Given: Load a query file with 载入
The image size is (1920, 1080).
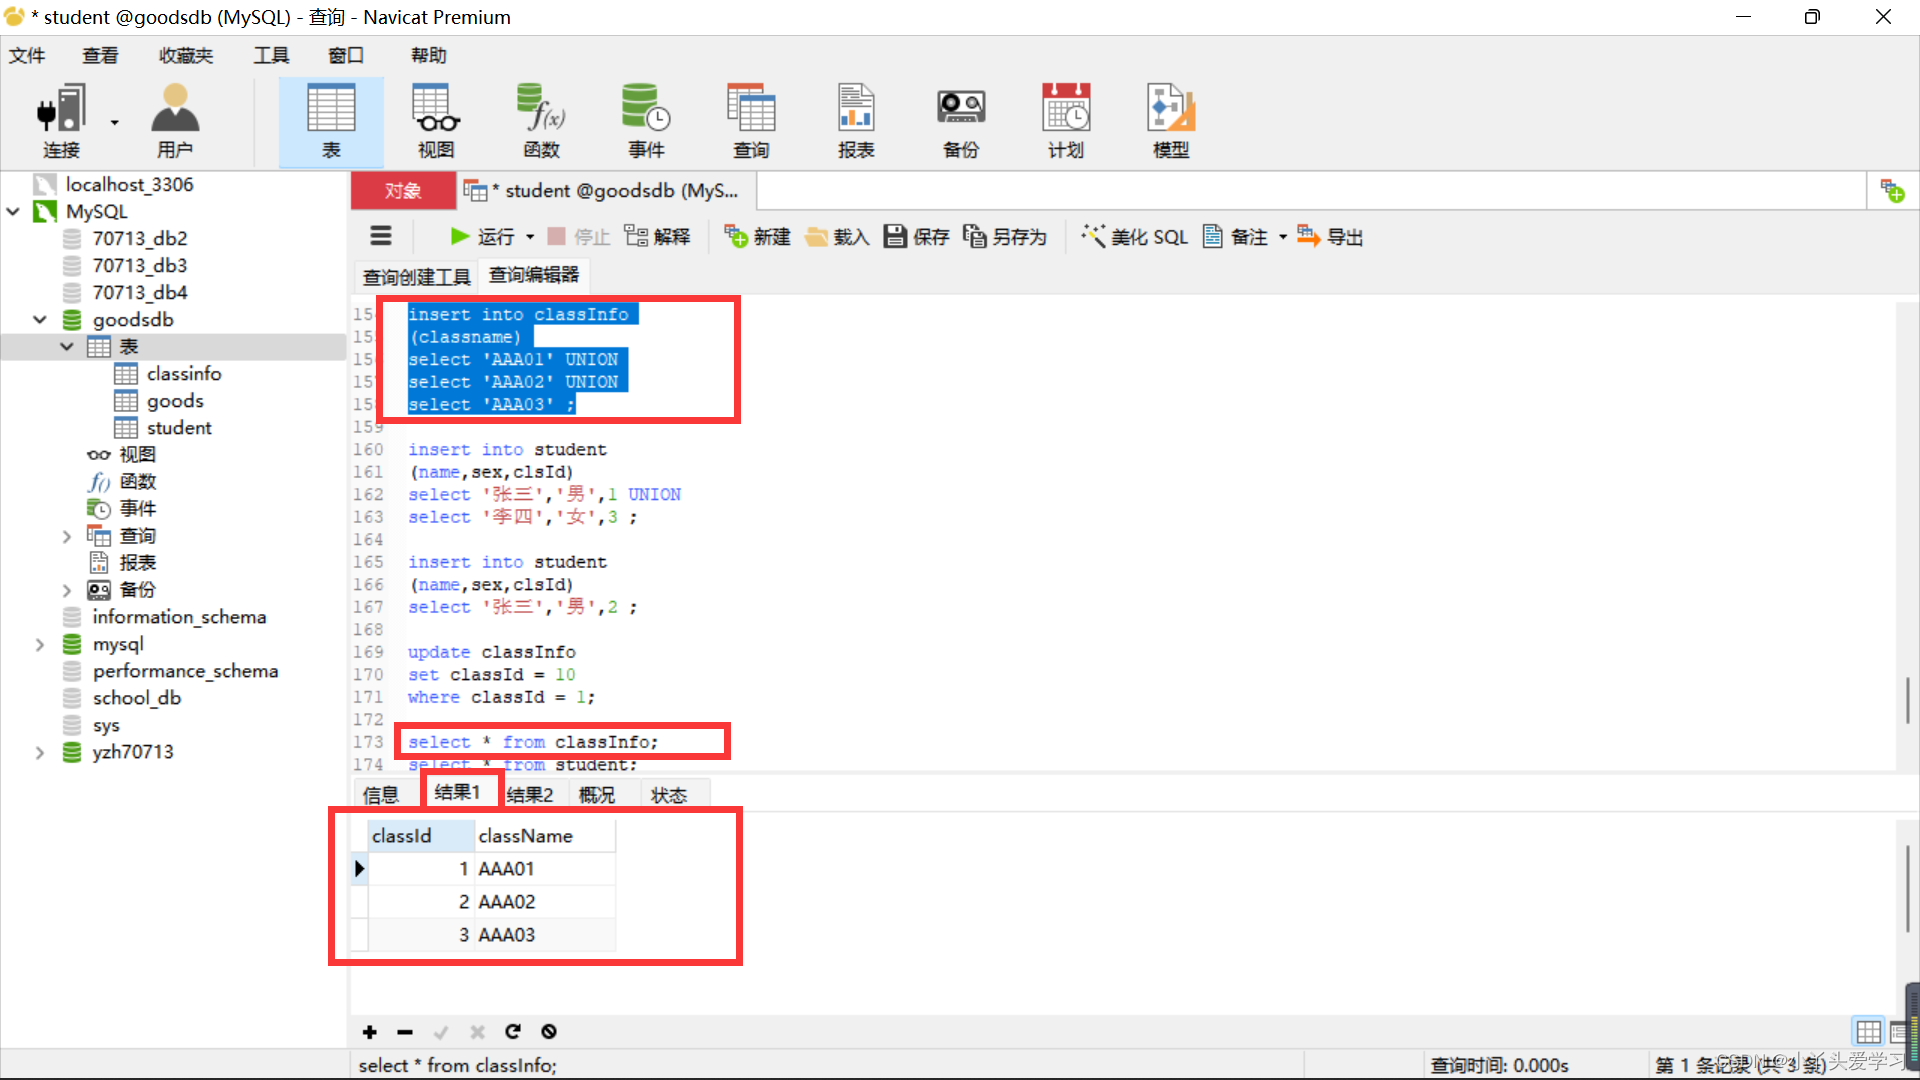Looking at the screenshot, I should pos(837,236).
